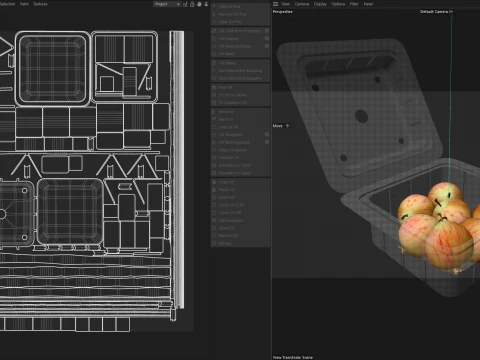Click the UV Straighten icon
The height and width of the screenshot is (360, 480).
(x=214, y=135)
